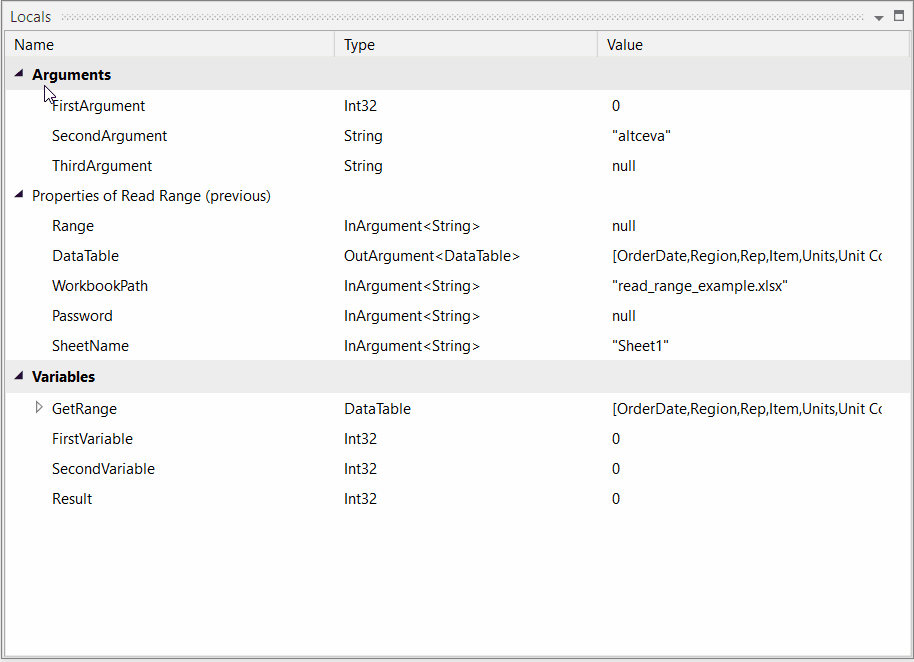This screenshot has height=662, width=914.
Task: Collapse the Variables section
Action: click(x=19, y=375)
